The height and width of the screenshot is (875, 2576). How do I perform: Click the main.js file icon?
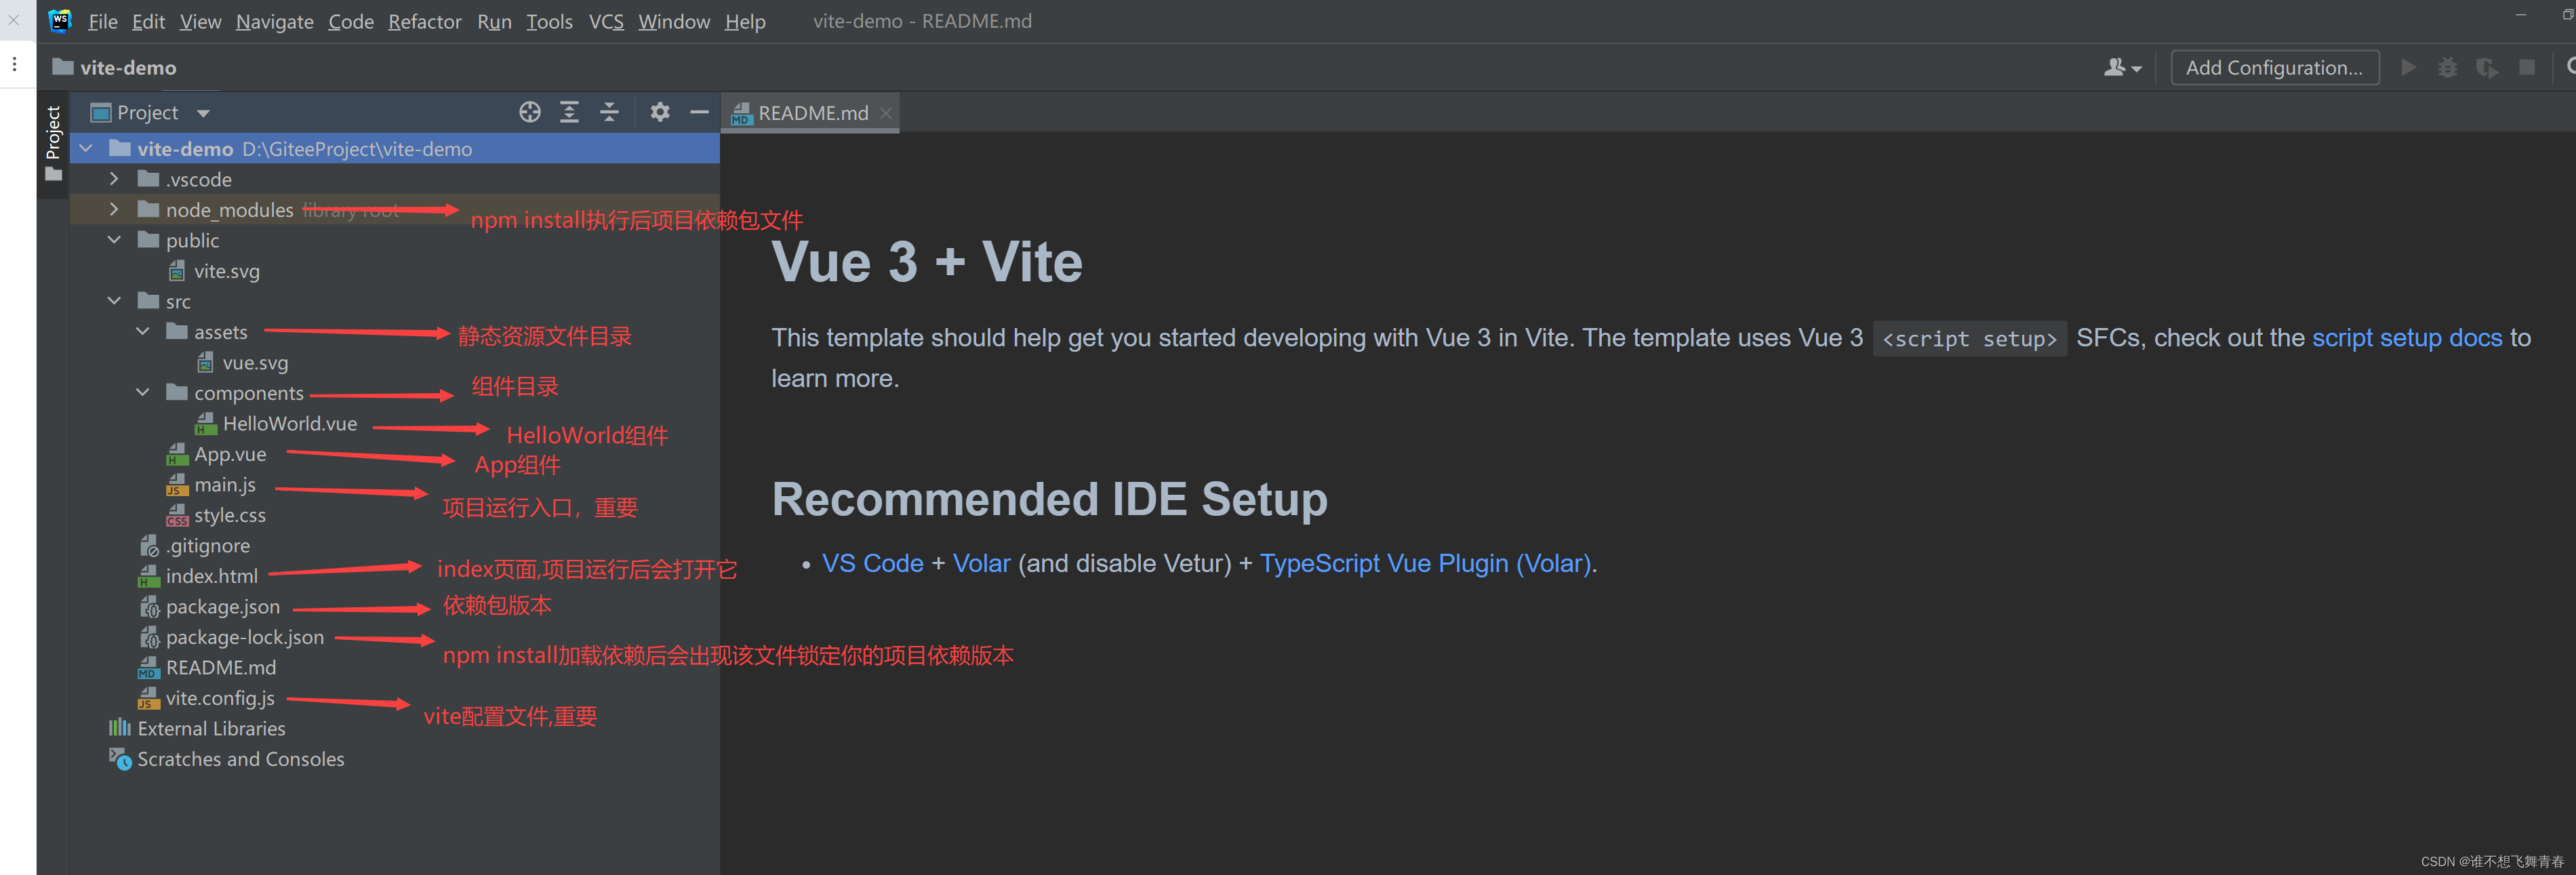(177, 485)
